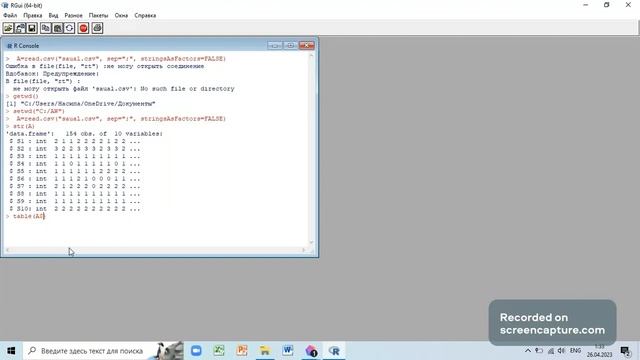The height and width of the screenshot is (360, 640).
Task: Click the console vertical scrollbar up arrow
Action: click(x=311, y=56)
